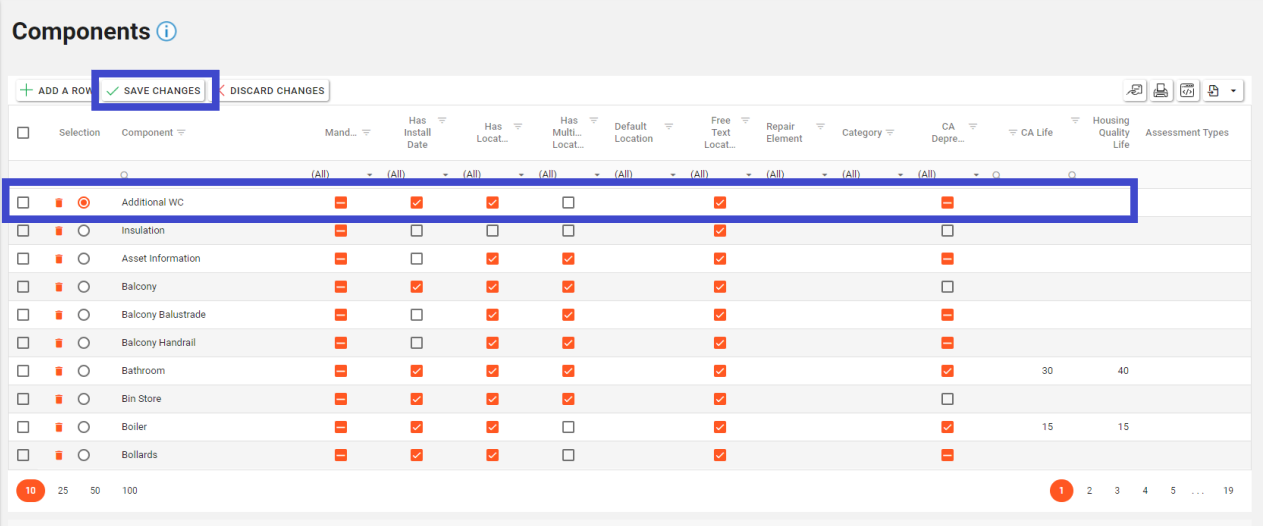Open the info icon beside Components heading

click(166, 31)
